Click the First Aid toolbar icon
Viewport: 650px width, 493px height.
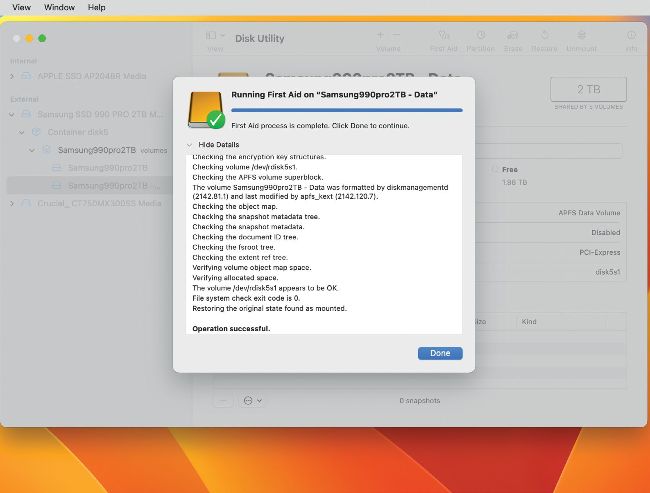[x=444, y=38]
